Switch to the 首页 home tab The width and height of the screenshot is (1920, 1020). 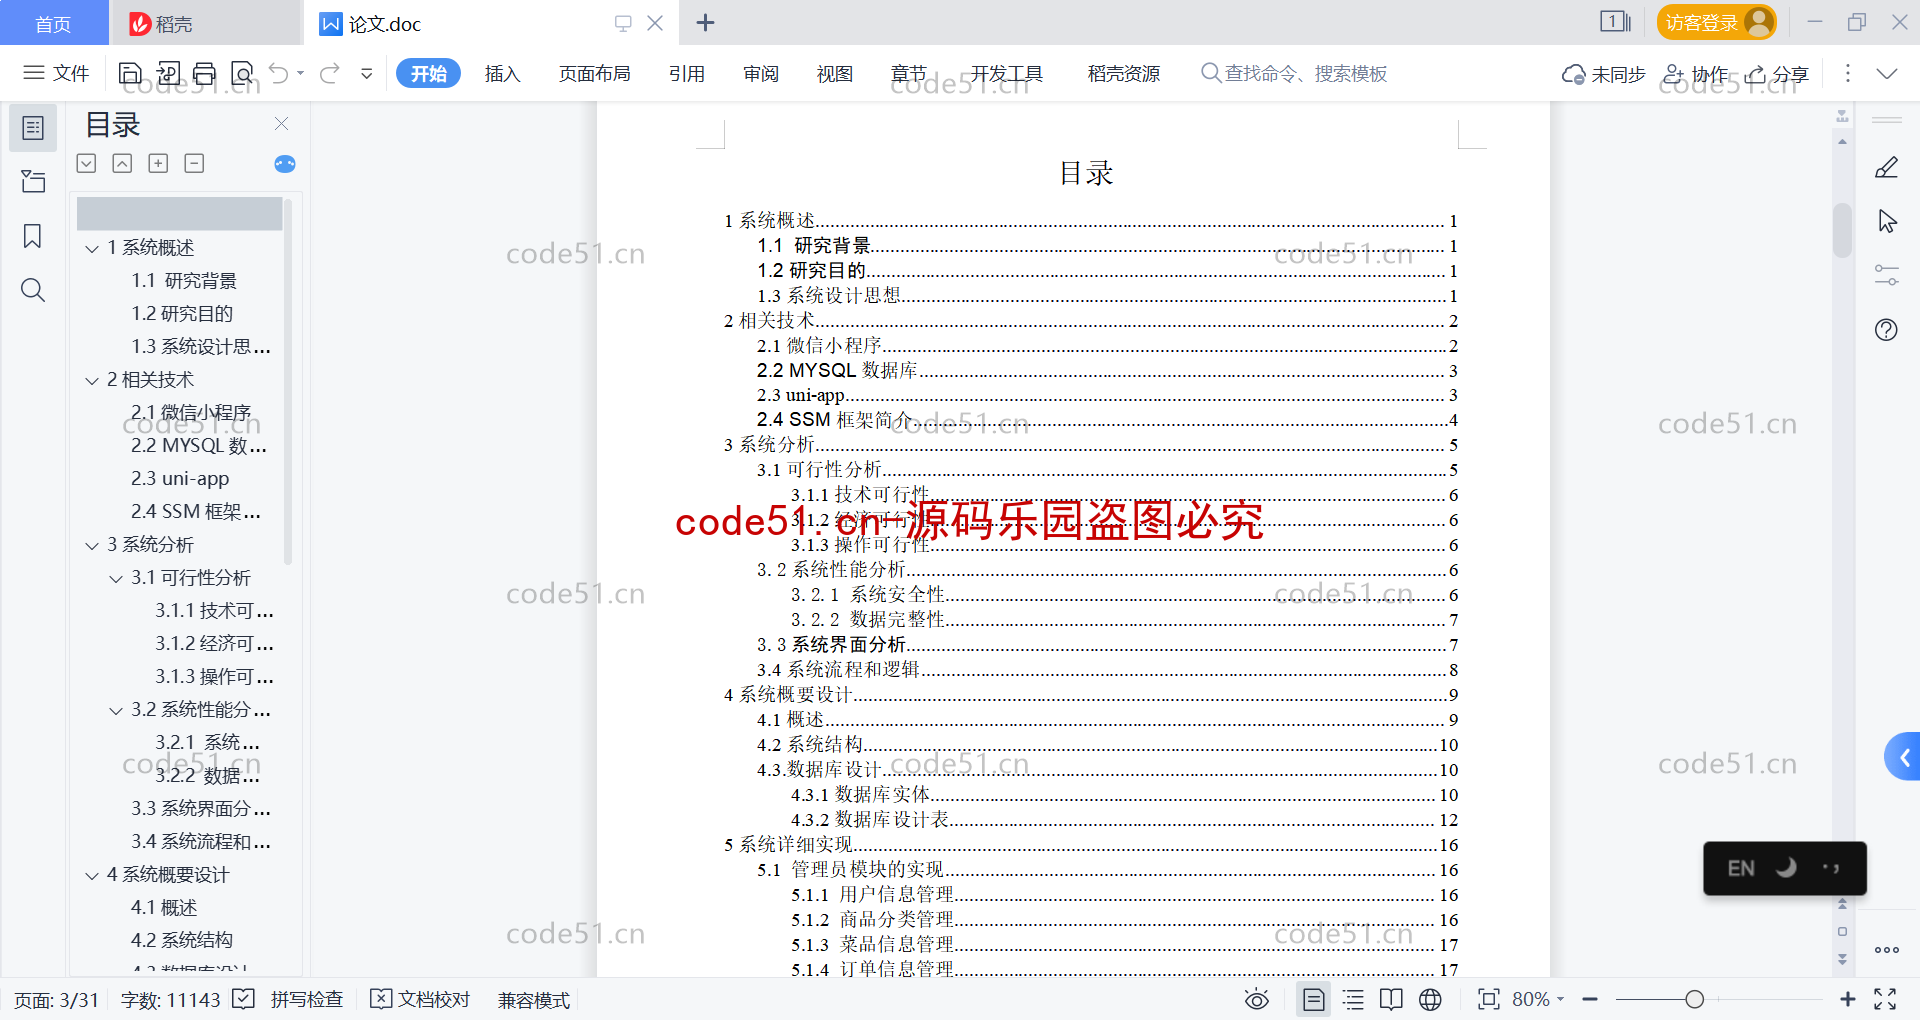click(x=54, y=23)
